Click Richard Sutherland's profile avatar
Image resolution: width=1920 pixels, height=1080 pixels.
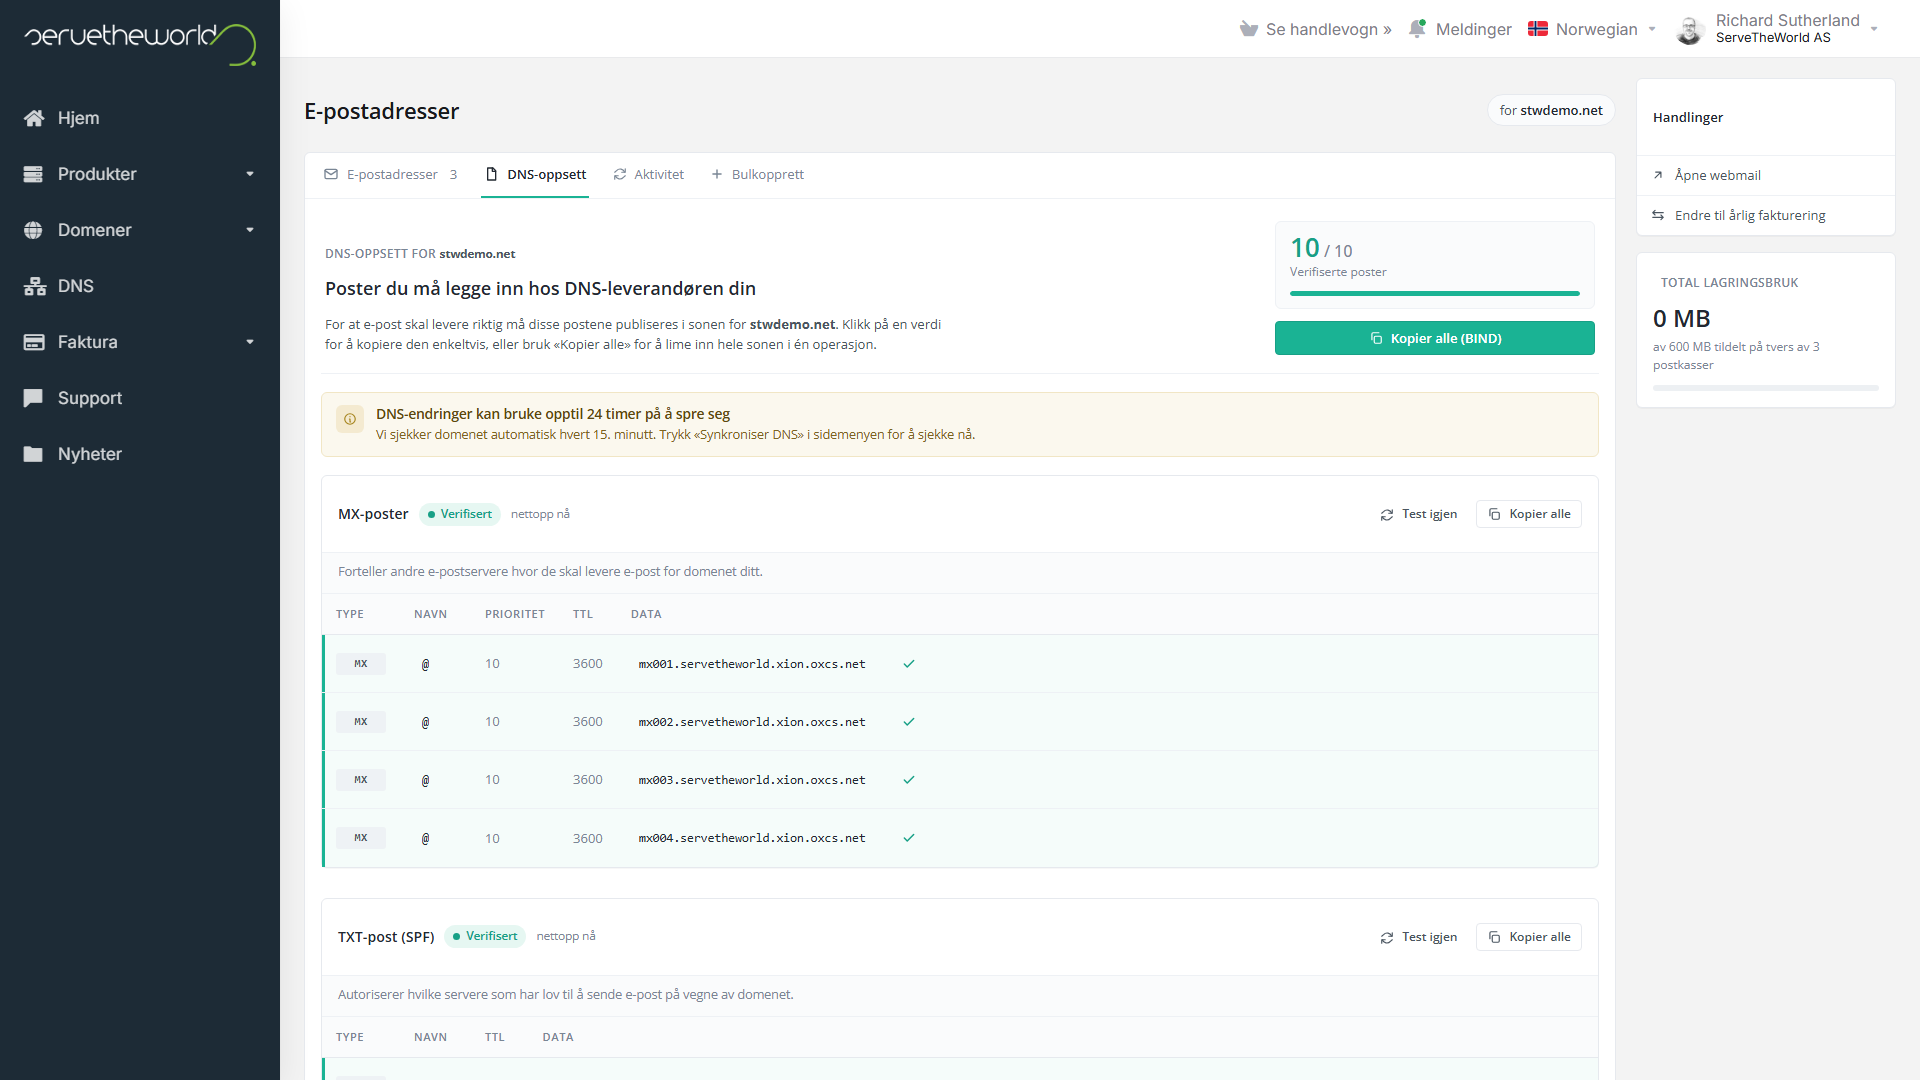[1690, 30]
